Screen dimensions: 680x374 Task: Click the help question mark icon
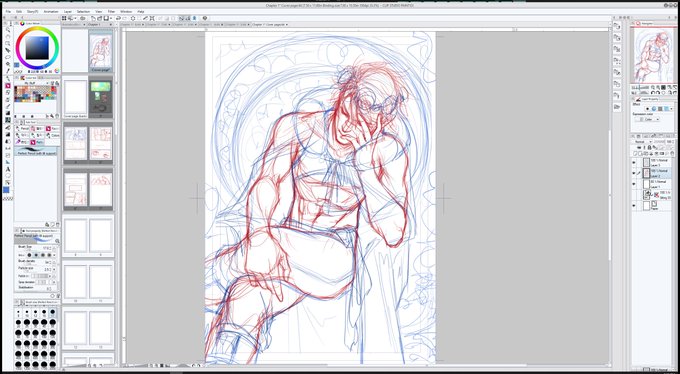(205, 18)
